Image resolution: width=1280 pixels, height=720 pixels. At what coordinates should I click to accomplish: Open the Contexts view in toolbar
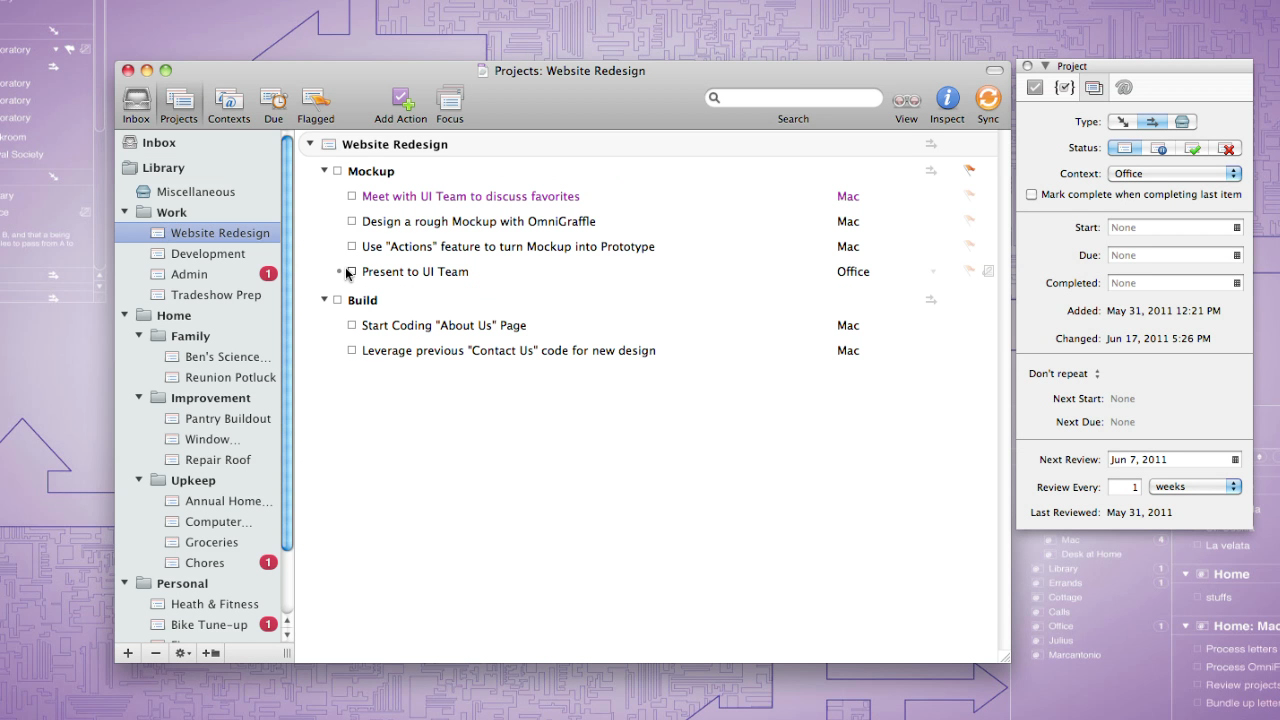pos(229,104)
